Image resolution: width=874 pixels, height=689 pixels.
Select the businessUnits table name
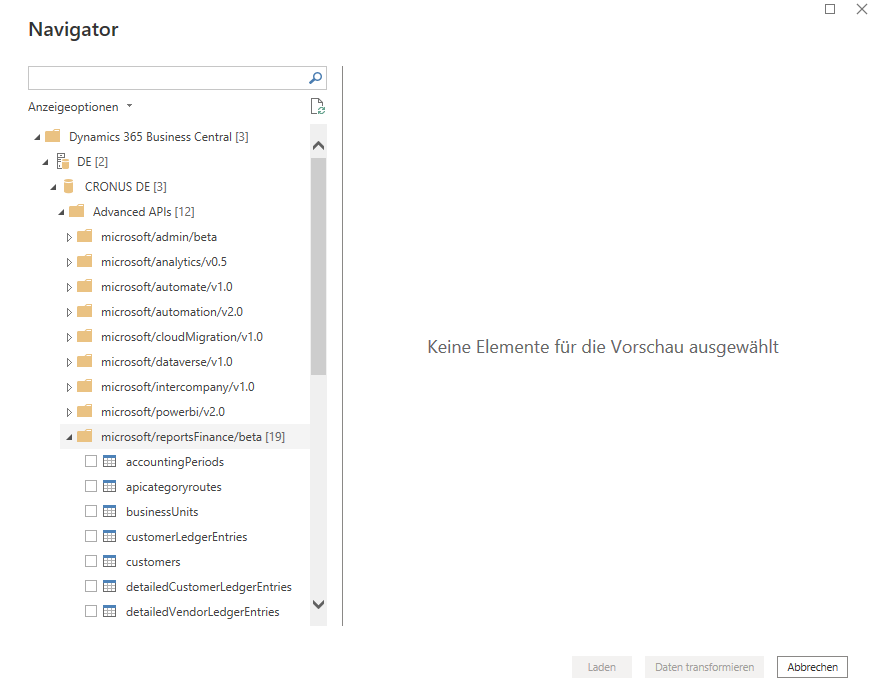pyautogui.click(x=162, y=512)
